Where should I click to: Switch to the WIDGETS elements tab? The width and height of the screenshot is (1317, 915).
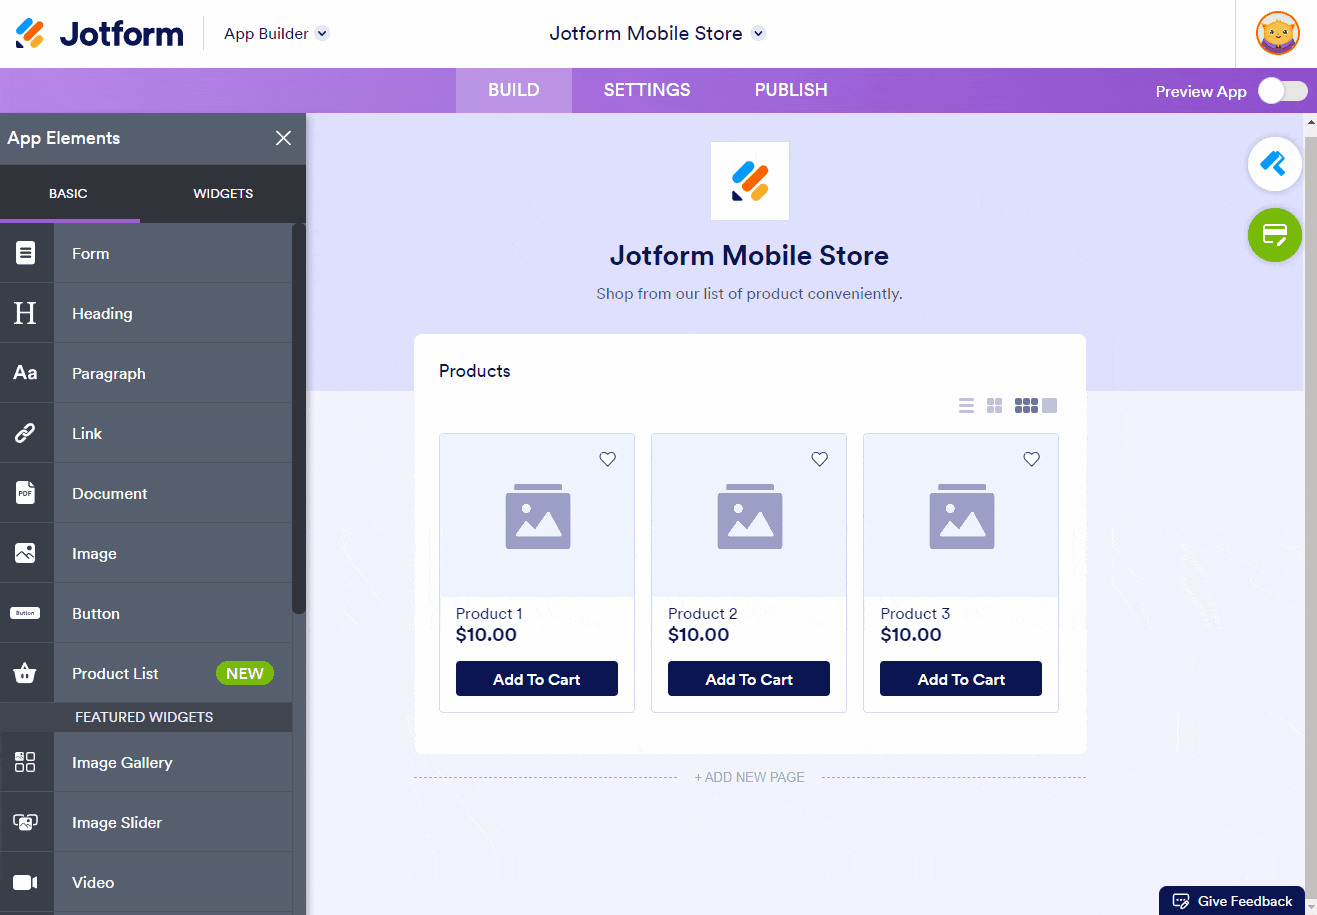coord(223,193)
